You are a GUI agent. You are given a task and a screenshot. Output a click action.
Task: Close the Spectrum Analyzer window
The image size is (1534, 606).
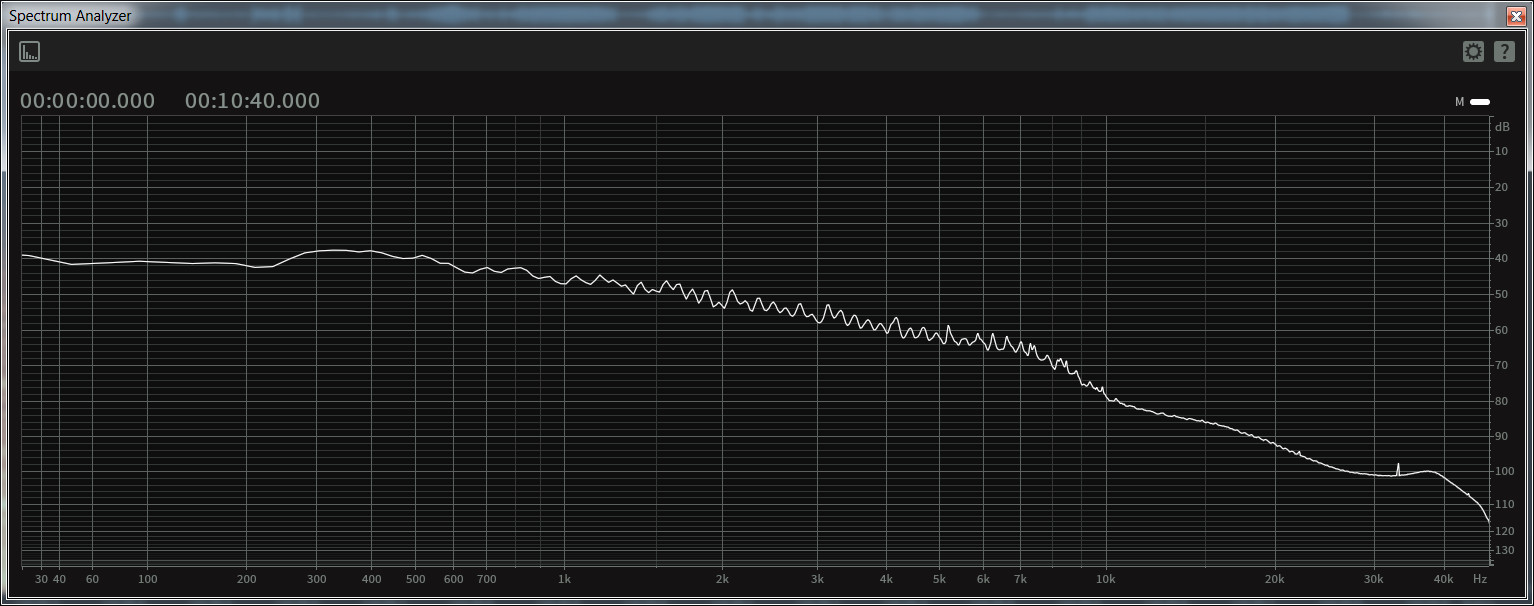point(1515,15)
